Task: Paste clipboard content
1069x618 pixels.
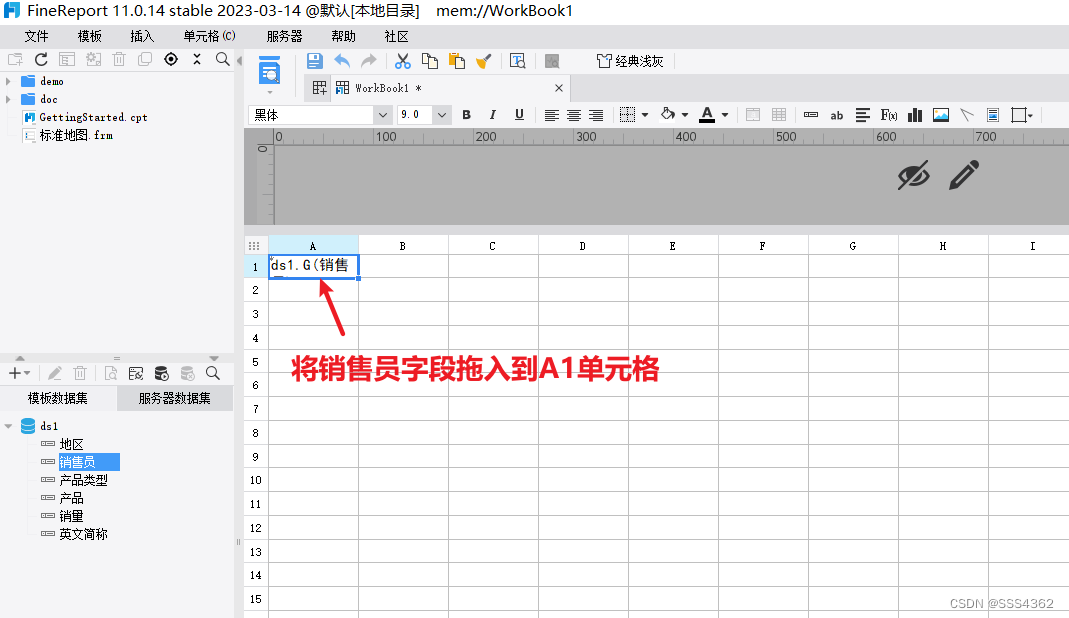Action: point(457,61)
